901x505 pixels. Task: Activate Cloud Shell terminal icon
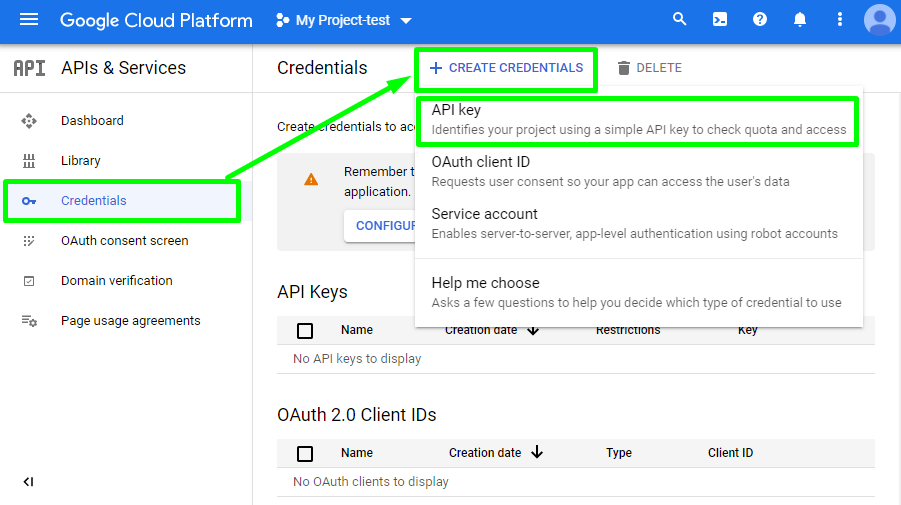719,20
